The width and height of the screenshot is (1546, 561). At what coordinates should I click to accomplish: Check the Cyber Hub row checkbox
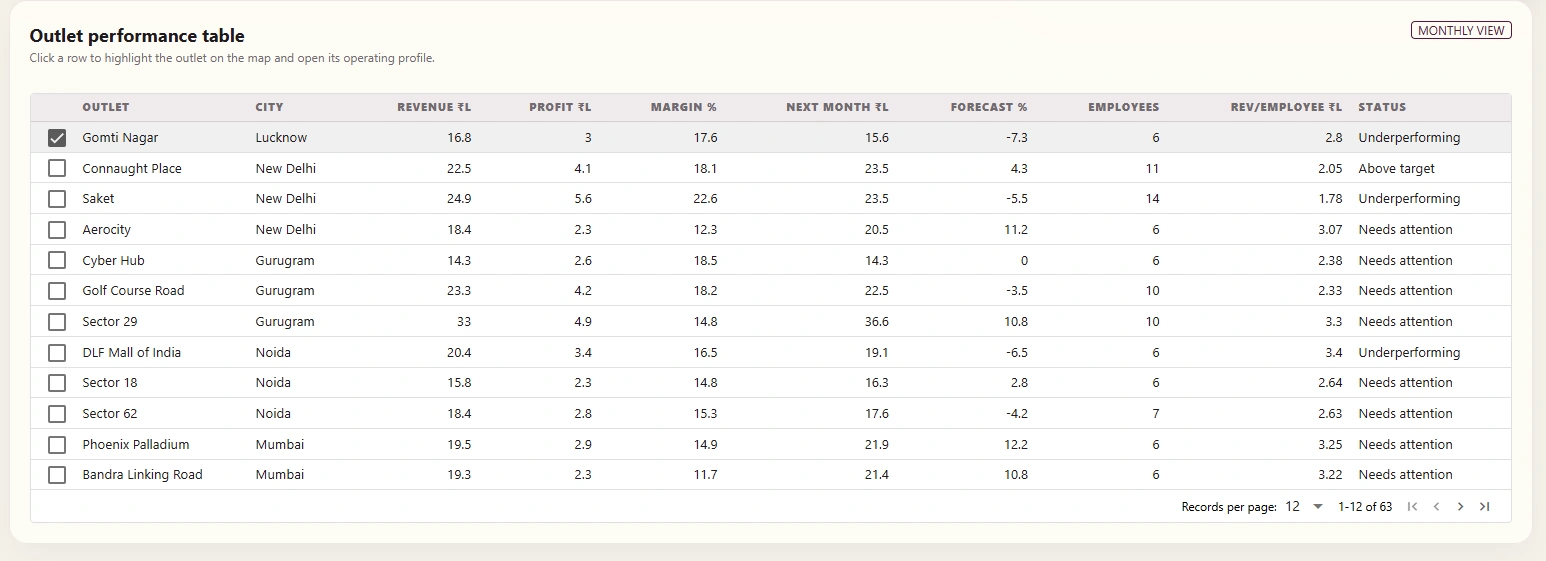click(x=57, y=260)
